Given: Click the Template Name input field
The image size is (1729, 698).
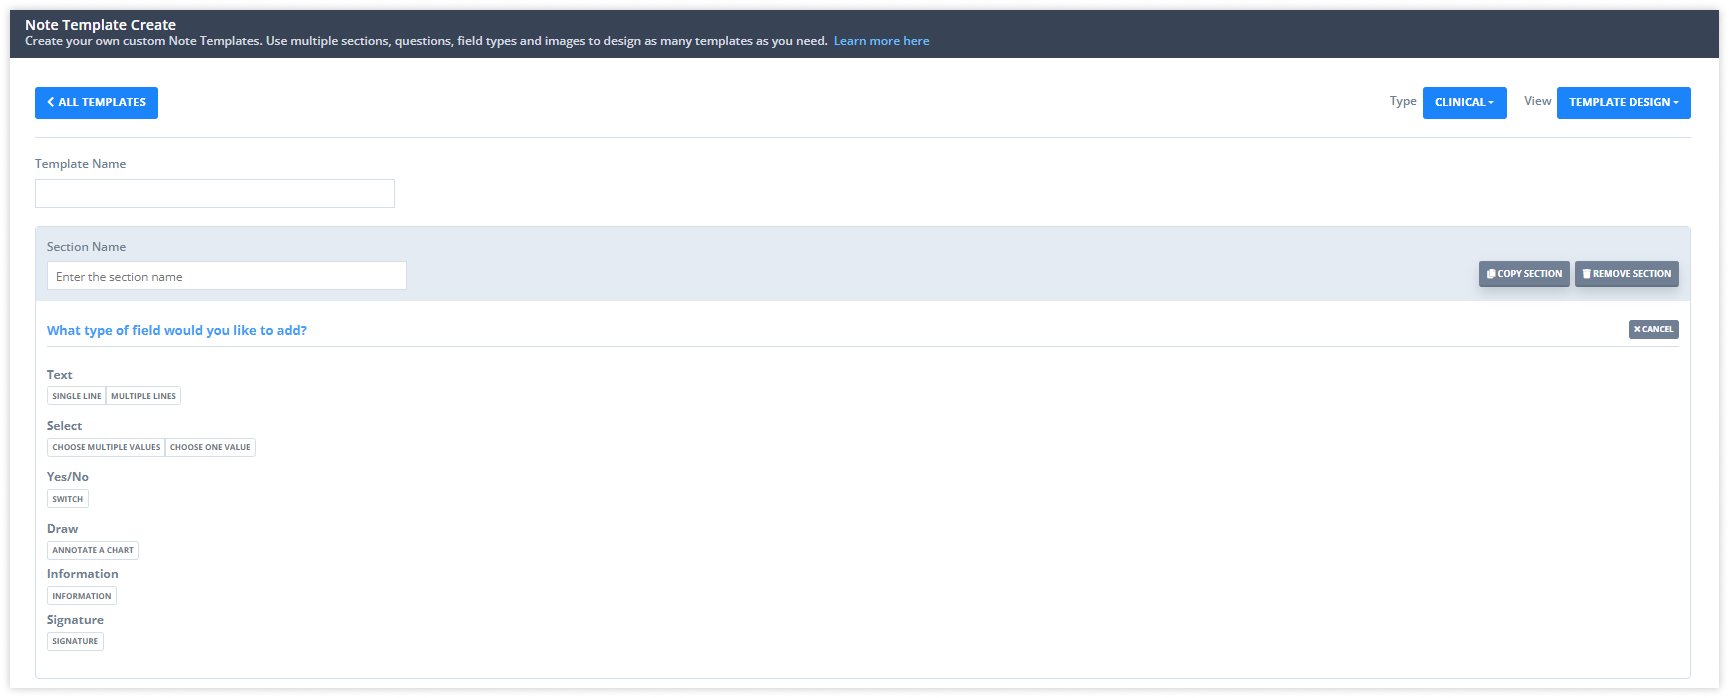Looking at the screenshot, I should pos(215,194).
